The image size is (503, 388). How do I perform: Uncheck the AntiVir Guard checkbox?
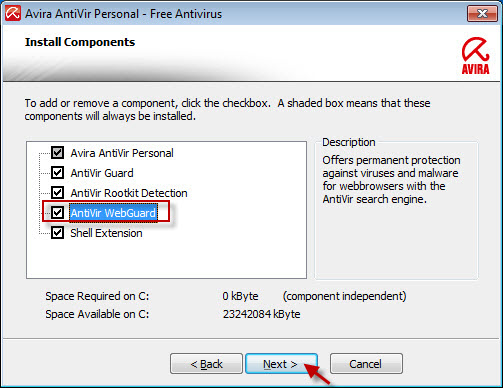[x=57, y=173]
